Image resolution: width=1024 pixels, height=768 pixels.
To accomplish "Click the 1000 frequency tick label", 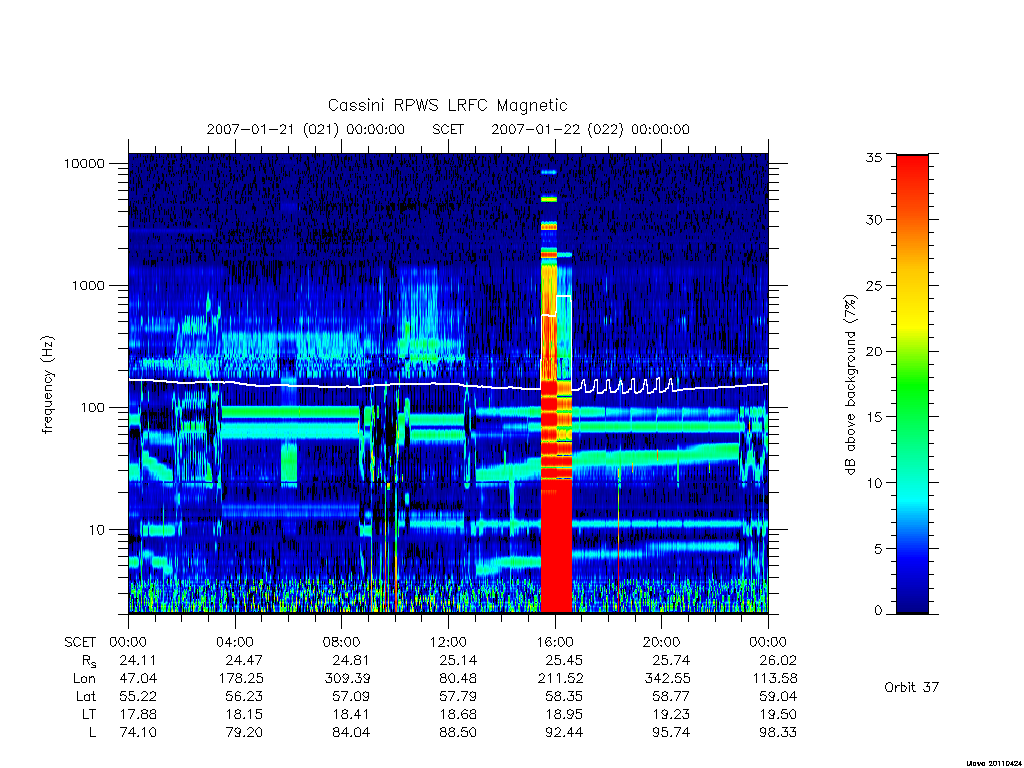I will pyautogui.click(x=88, y=285).
